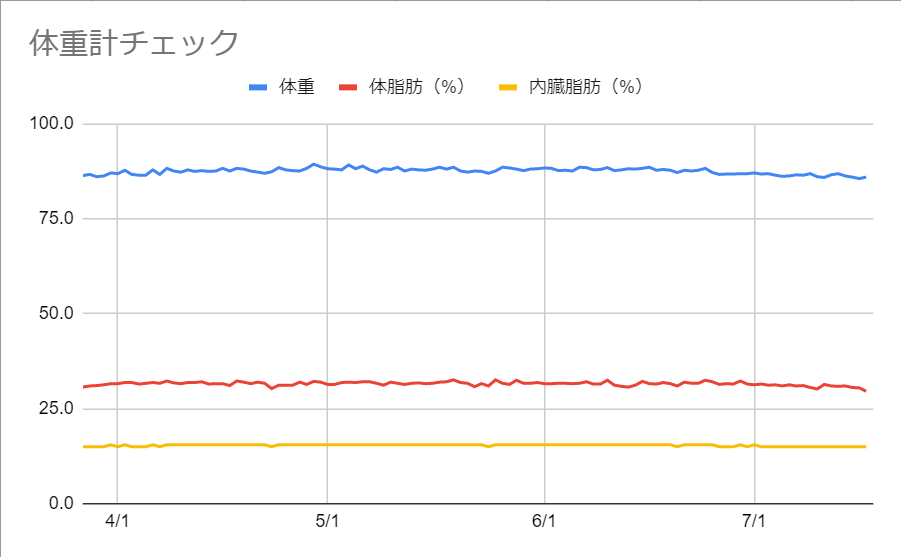Click the blue weight line near 5/1

tap(327, 168)
